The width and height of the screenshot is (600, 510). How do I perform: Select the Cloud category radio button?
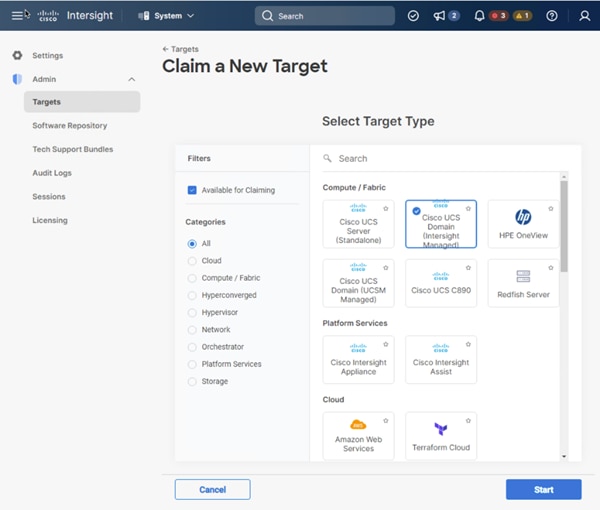(192, 261)
